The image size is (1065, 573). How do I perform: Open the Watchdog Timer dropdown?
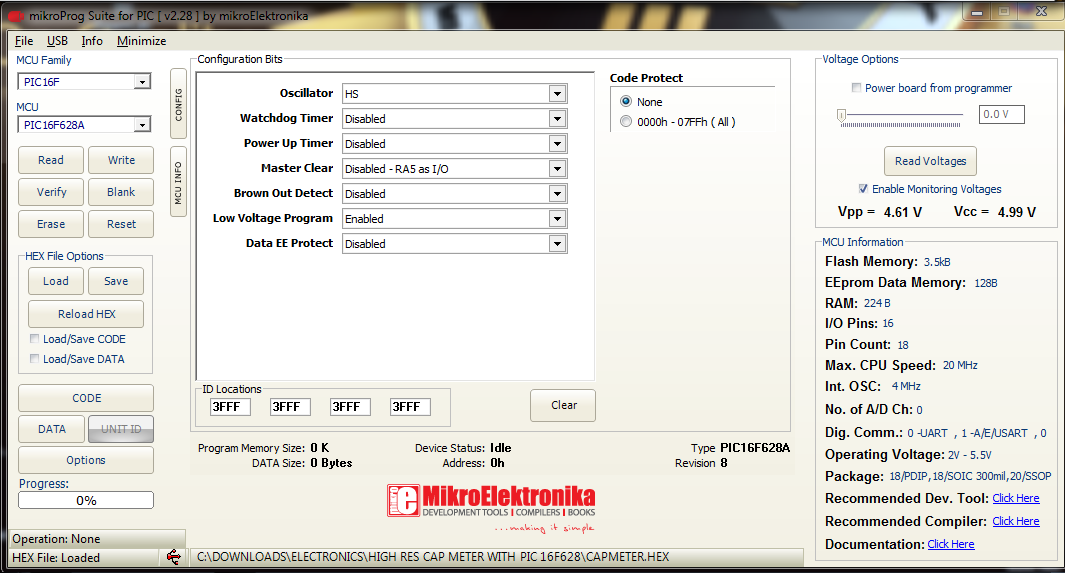click(557, 119)
